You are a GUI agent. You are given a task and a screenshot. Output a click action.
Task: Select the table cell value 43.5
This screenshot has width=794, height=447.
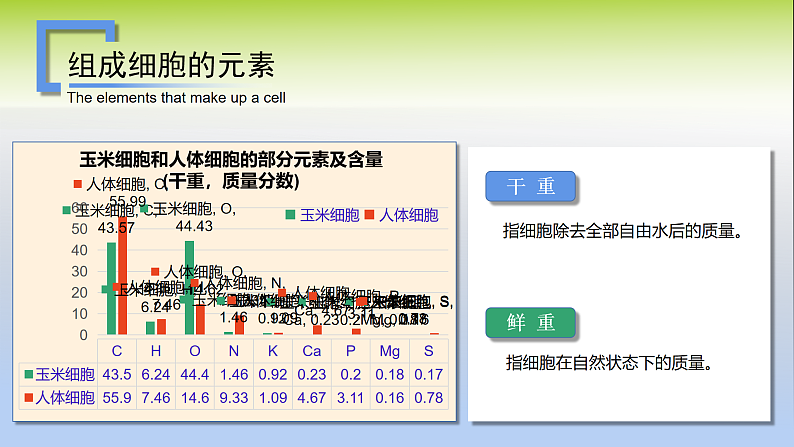pos(117,375)
